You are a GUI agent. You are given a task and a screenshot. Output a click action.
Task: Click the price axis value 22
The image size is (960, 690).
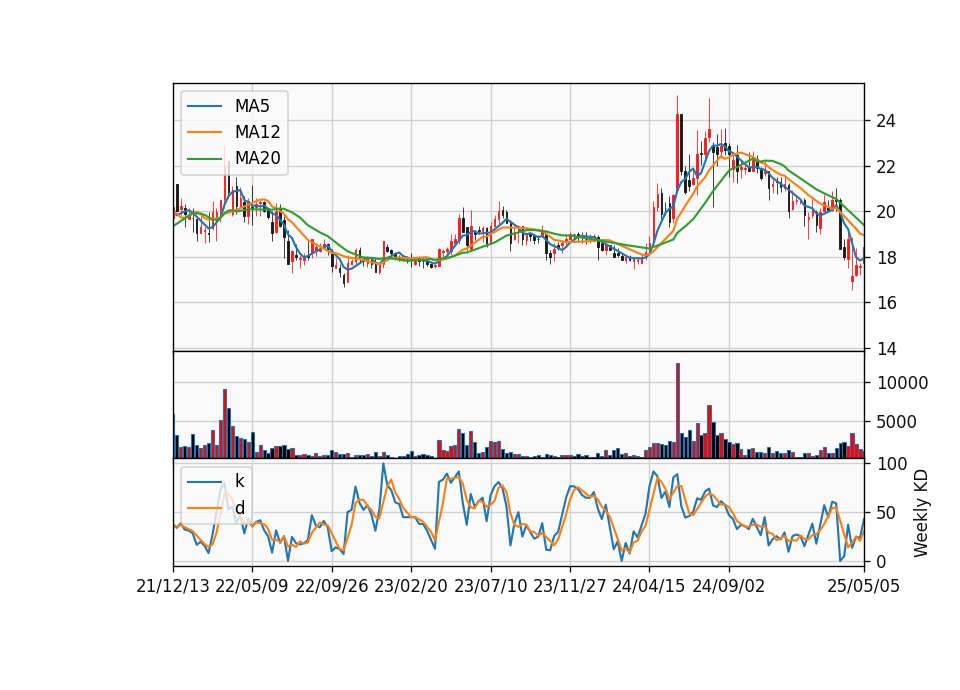[x=885, y=167]
